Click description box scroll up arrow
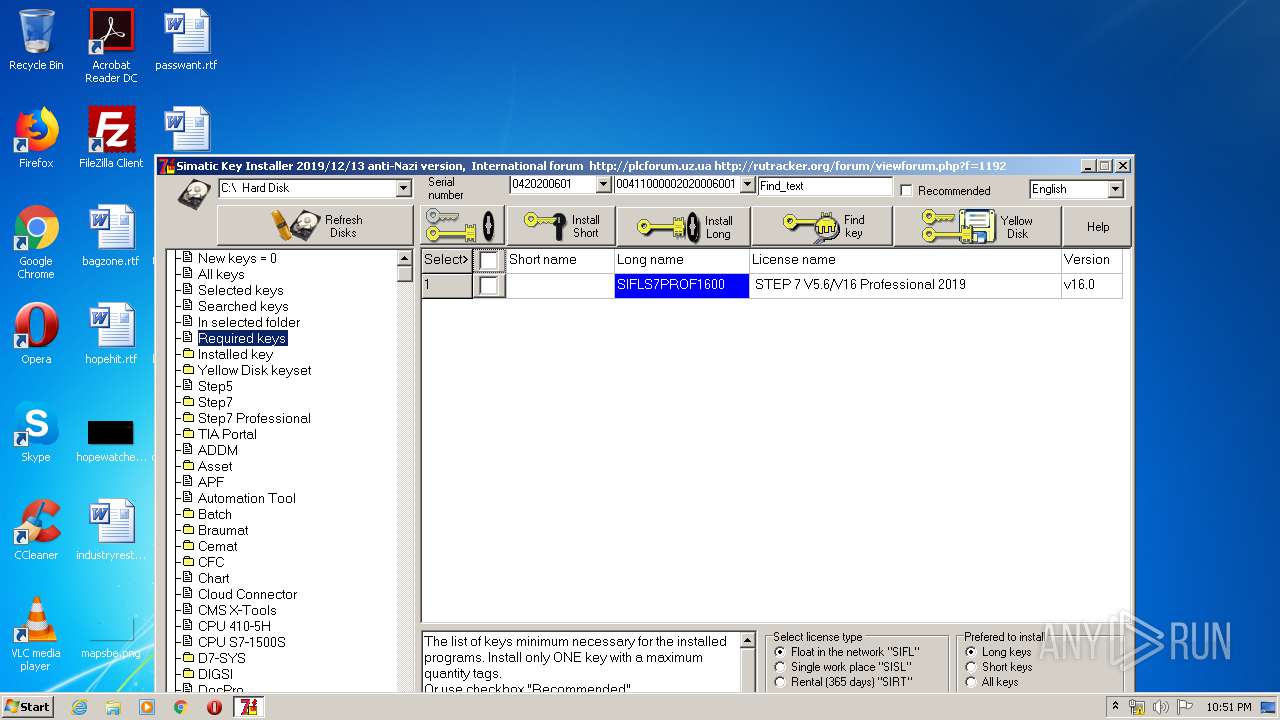This screenshot has width=1280, height=720. [x=748, y=640]
